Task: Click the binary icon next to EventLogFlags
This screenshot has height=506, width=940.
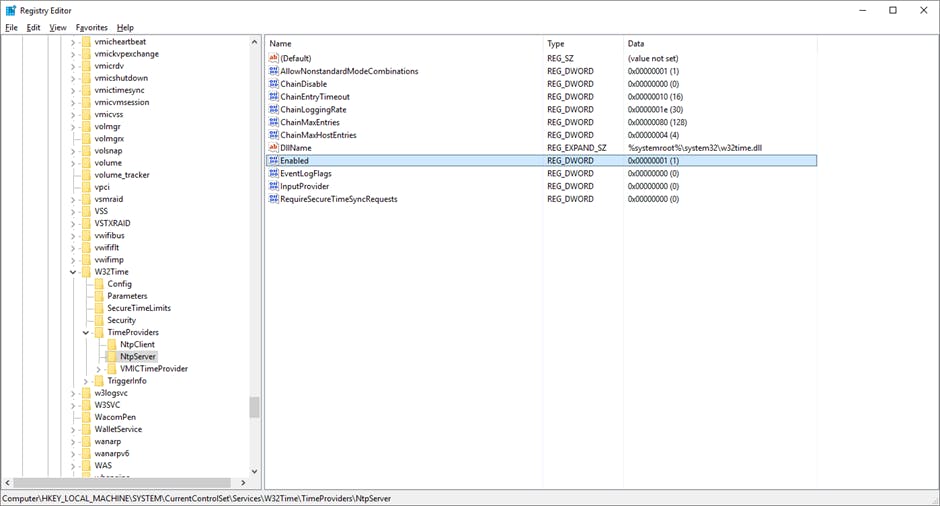Action: (x=273, y=174)
